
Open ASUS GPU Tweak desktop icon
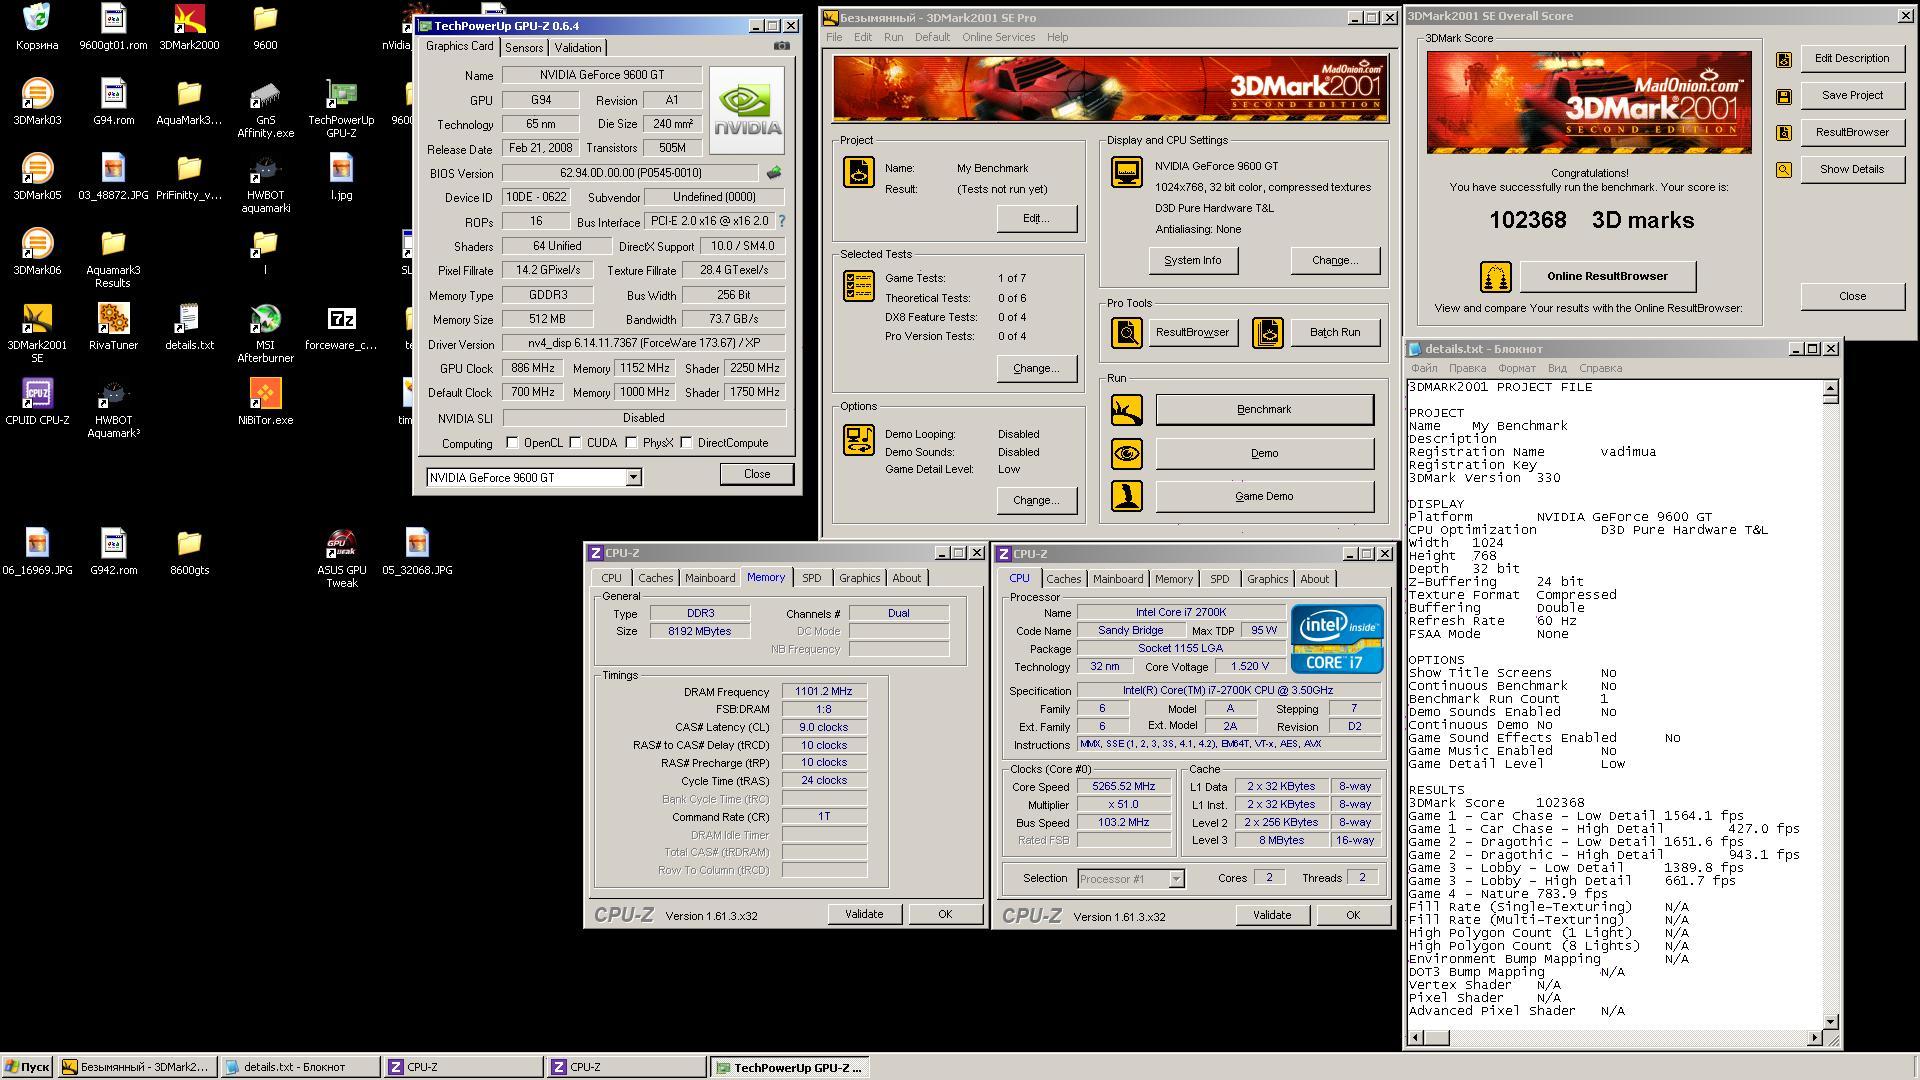(x=341, y=558)
